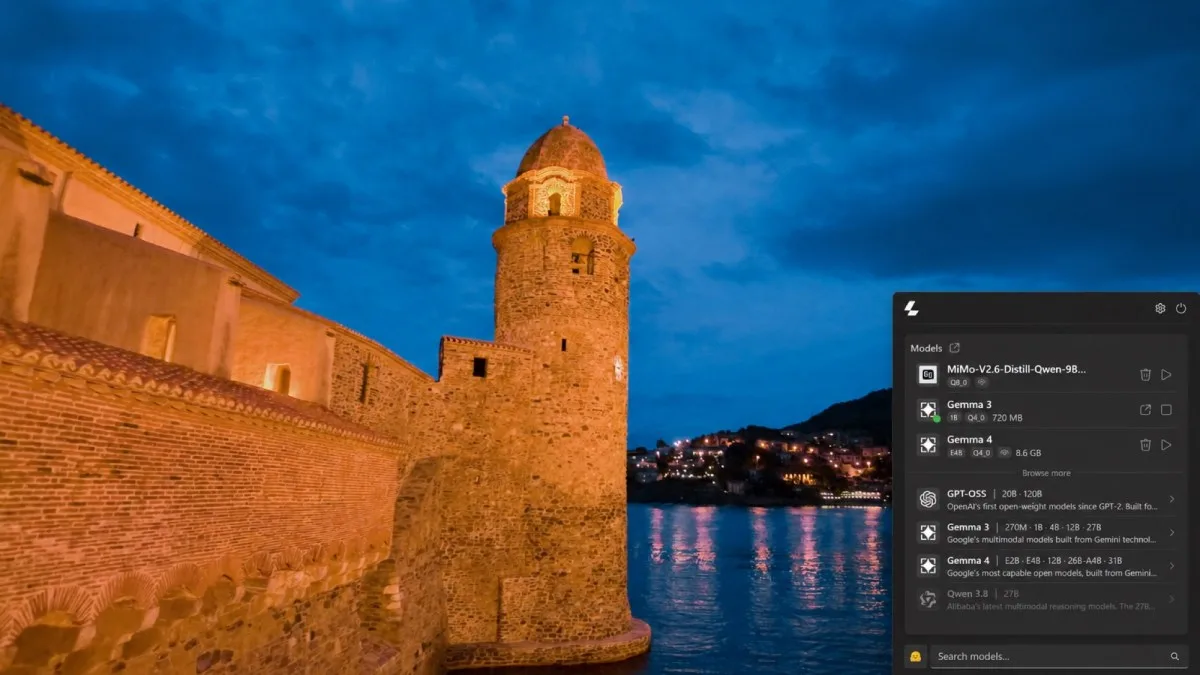
Task: Click the Browse more link
Action: pos(1046,473)
